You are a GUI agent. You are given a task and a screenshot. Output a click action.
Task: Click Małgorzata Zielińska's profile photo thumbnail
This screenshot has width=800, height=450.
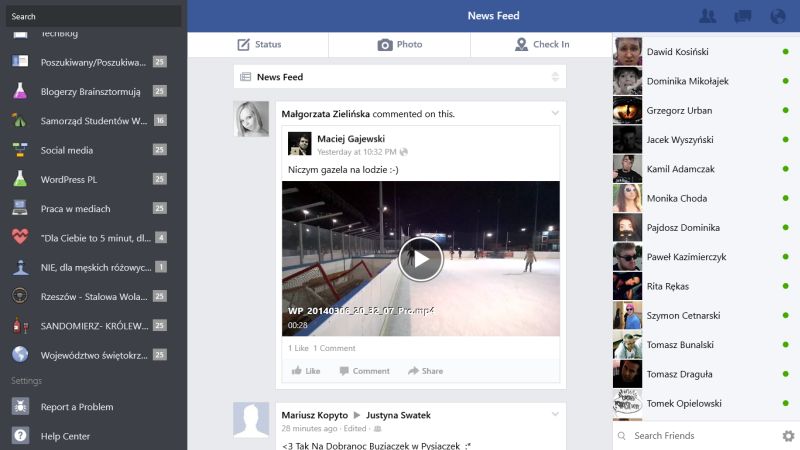[251, 119]
